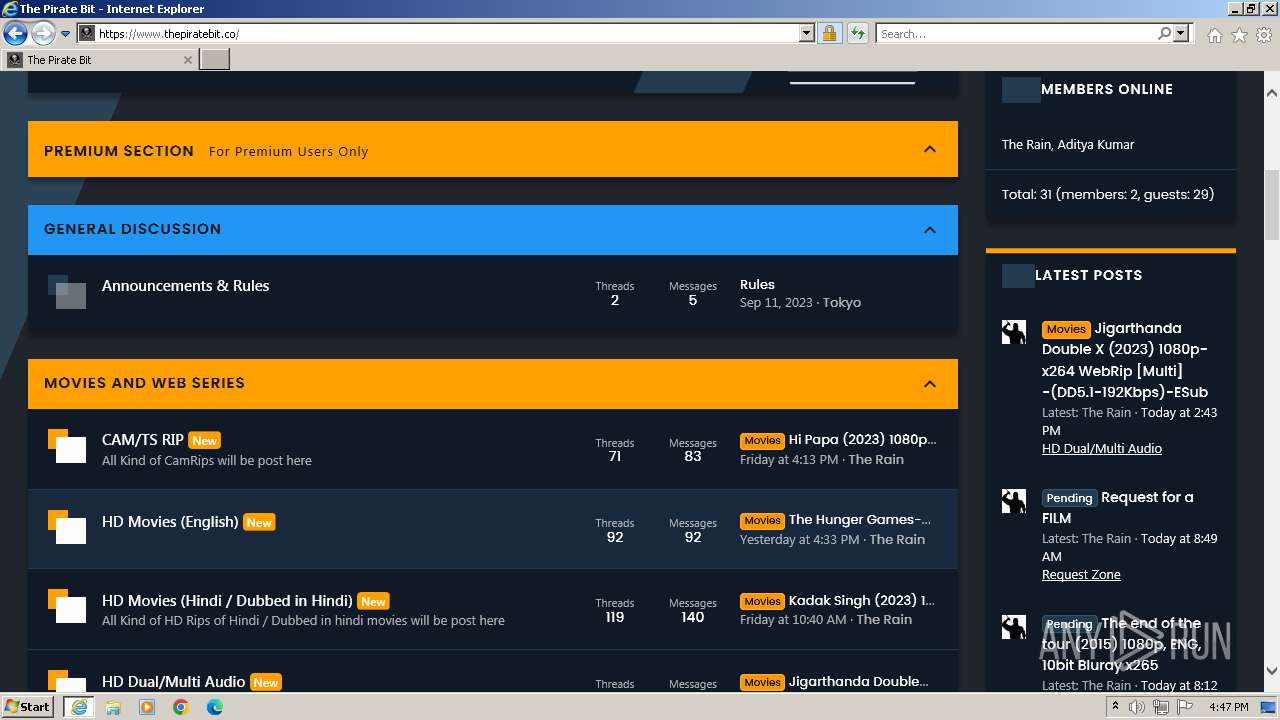The image size is (1280, 720).
Task: Open the Rules latest thread link
Action: pos(757,285)
